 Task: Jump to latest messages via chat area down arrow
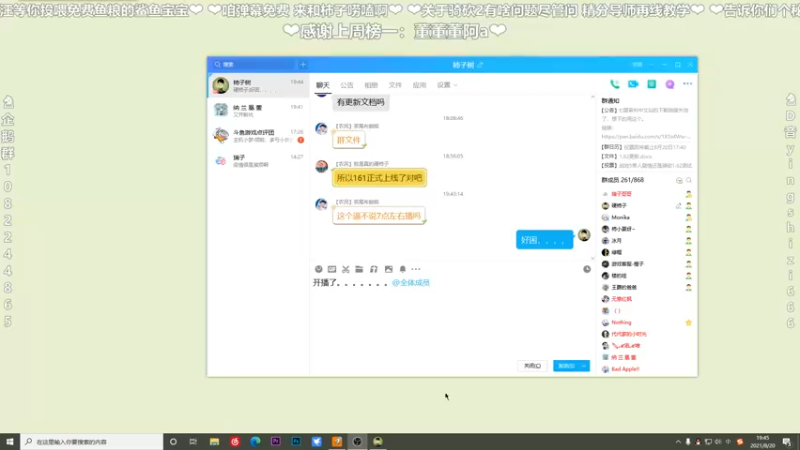point(592,258)
